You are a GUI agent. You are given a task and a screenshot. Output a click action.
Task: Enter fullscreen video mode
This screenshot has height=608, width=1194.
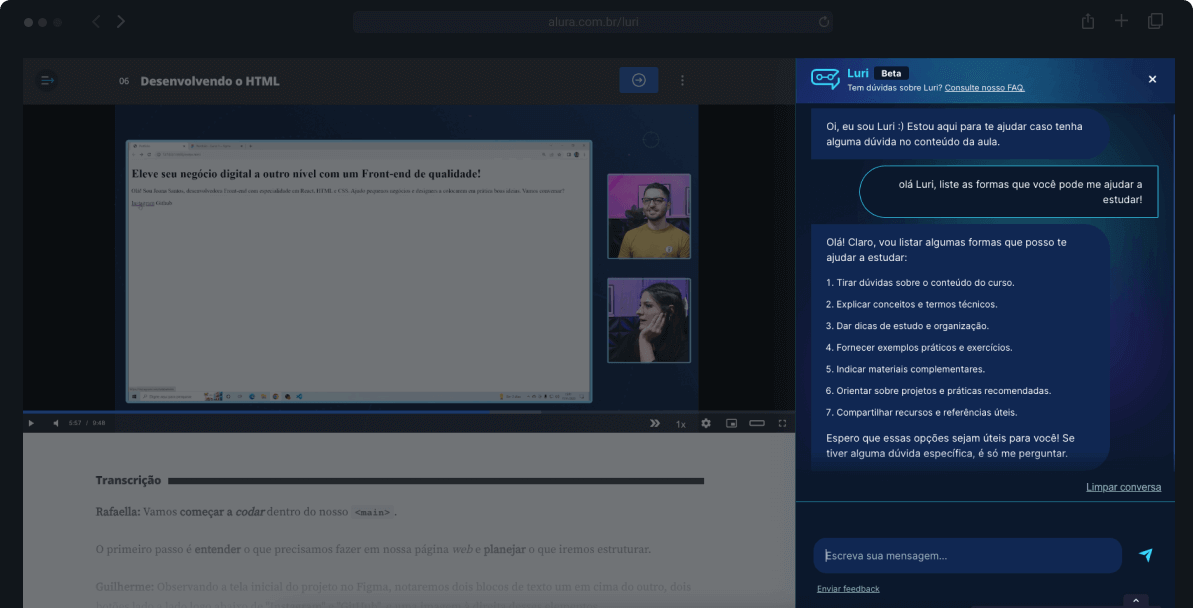[782, 423]
